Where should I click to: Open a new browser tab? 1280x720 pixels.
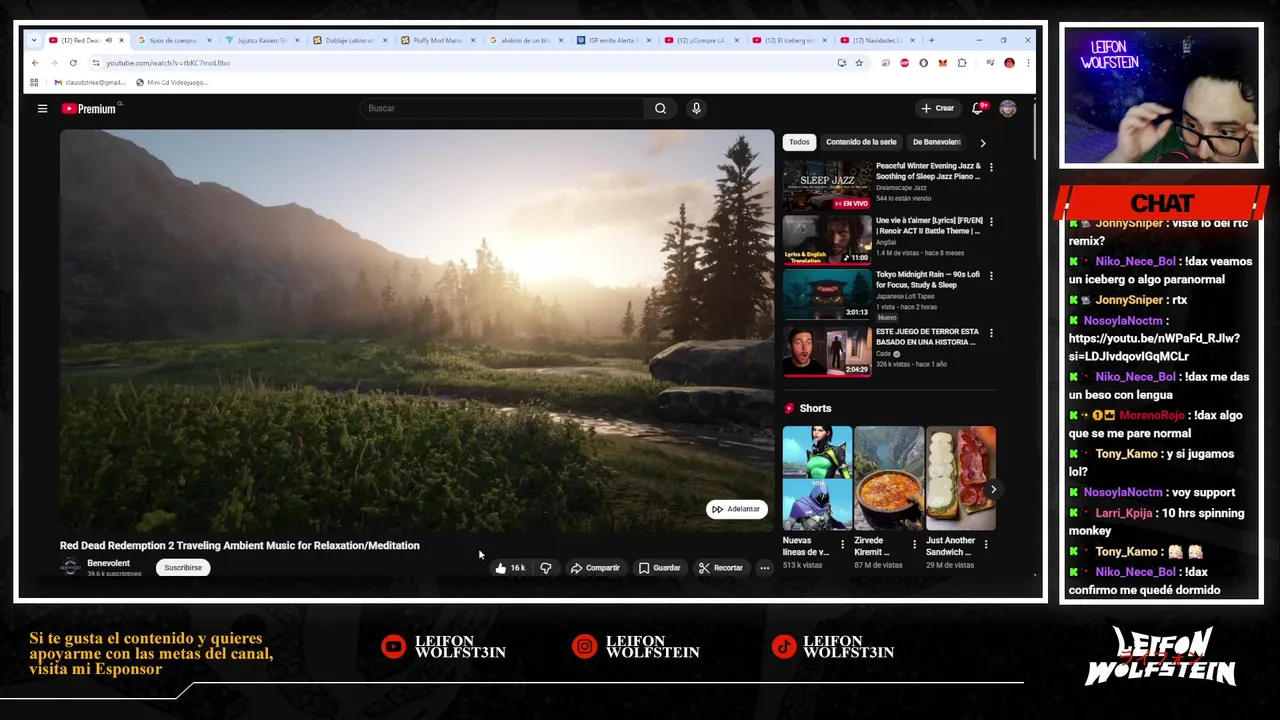click(x=931, y=40)
